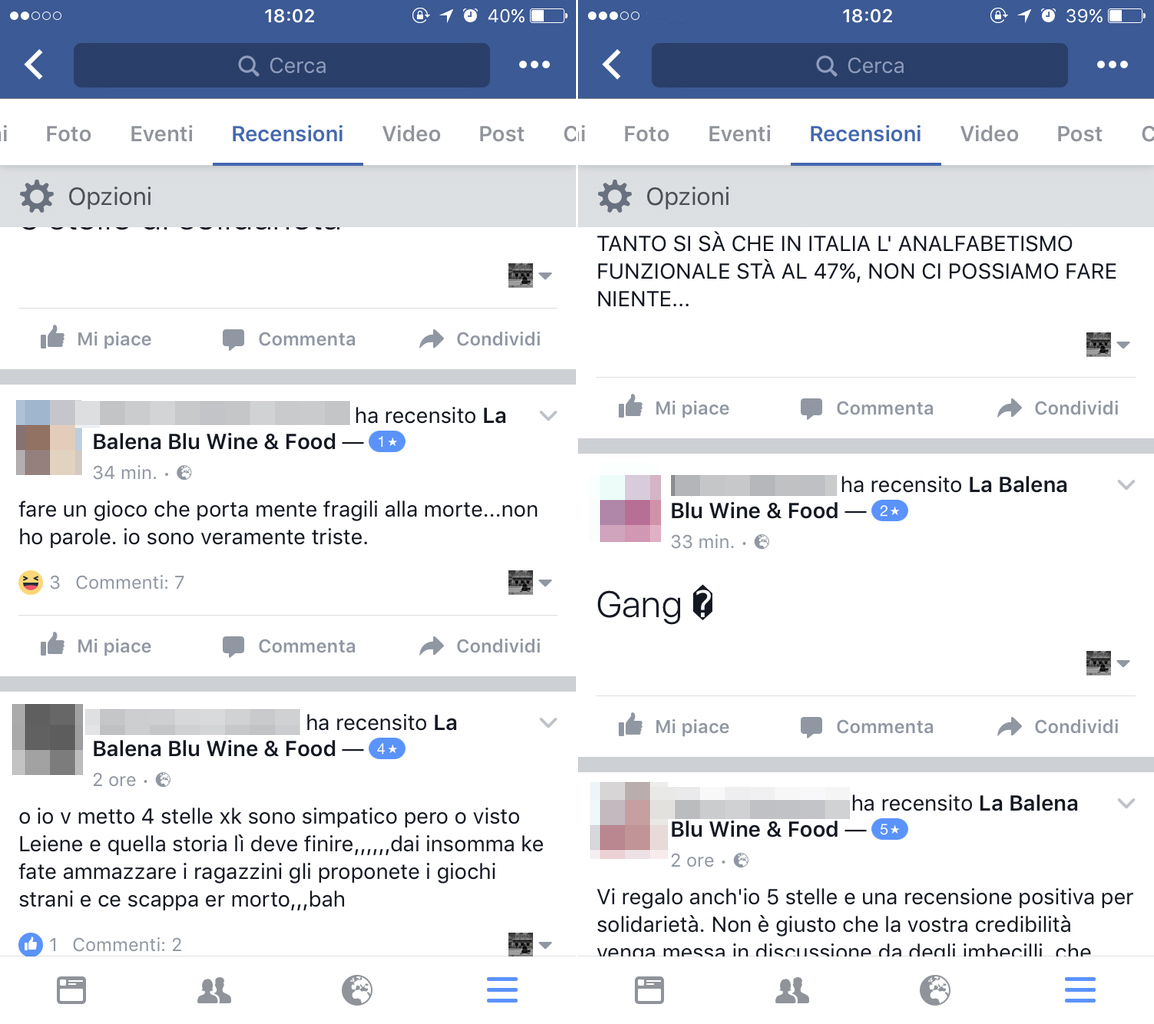The width and height of the screenshot is (1154, 1024).
Task: Like the Gang review with Mi piace
Action: point(673,727)
